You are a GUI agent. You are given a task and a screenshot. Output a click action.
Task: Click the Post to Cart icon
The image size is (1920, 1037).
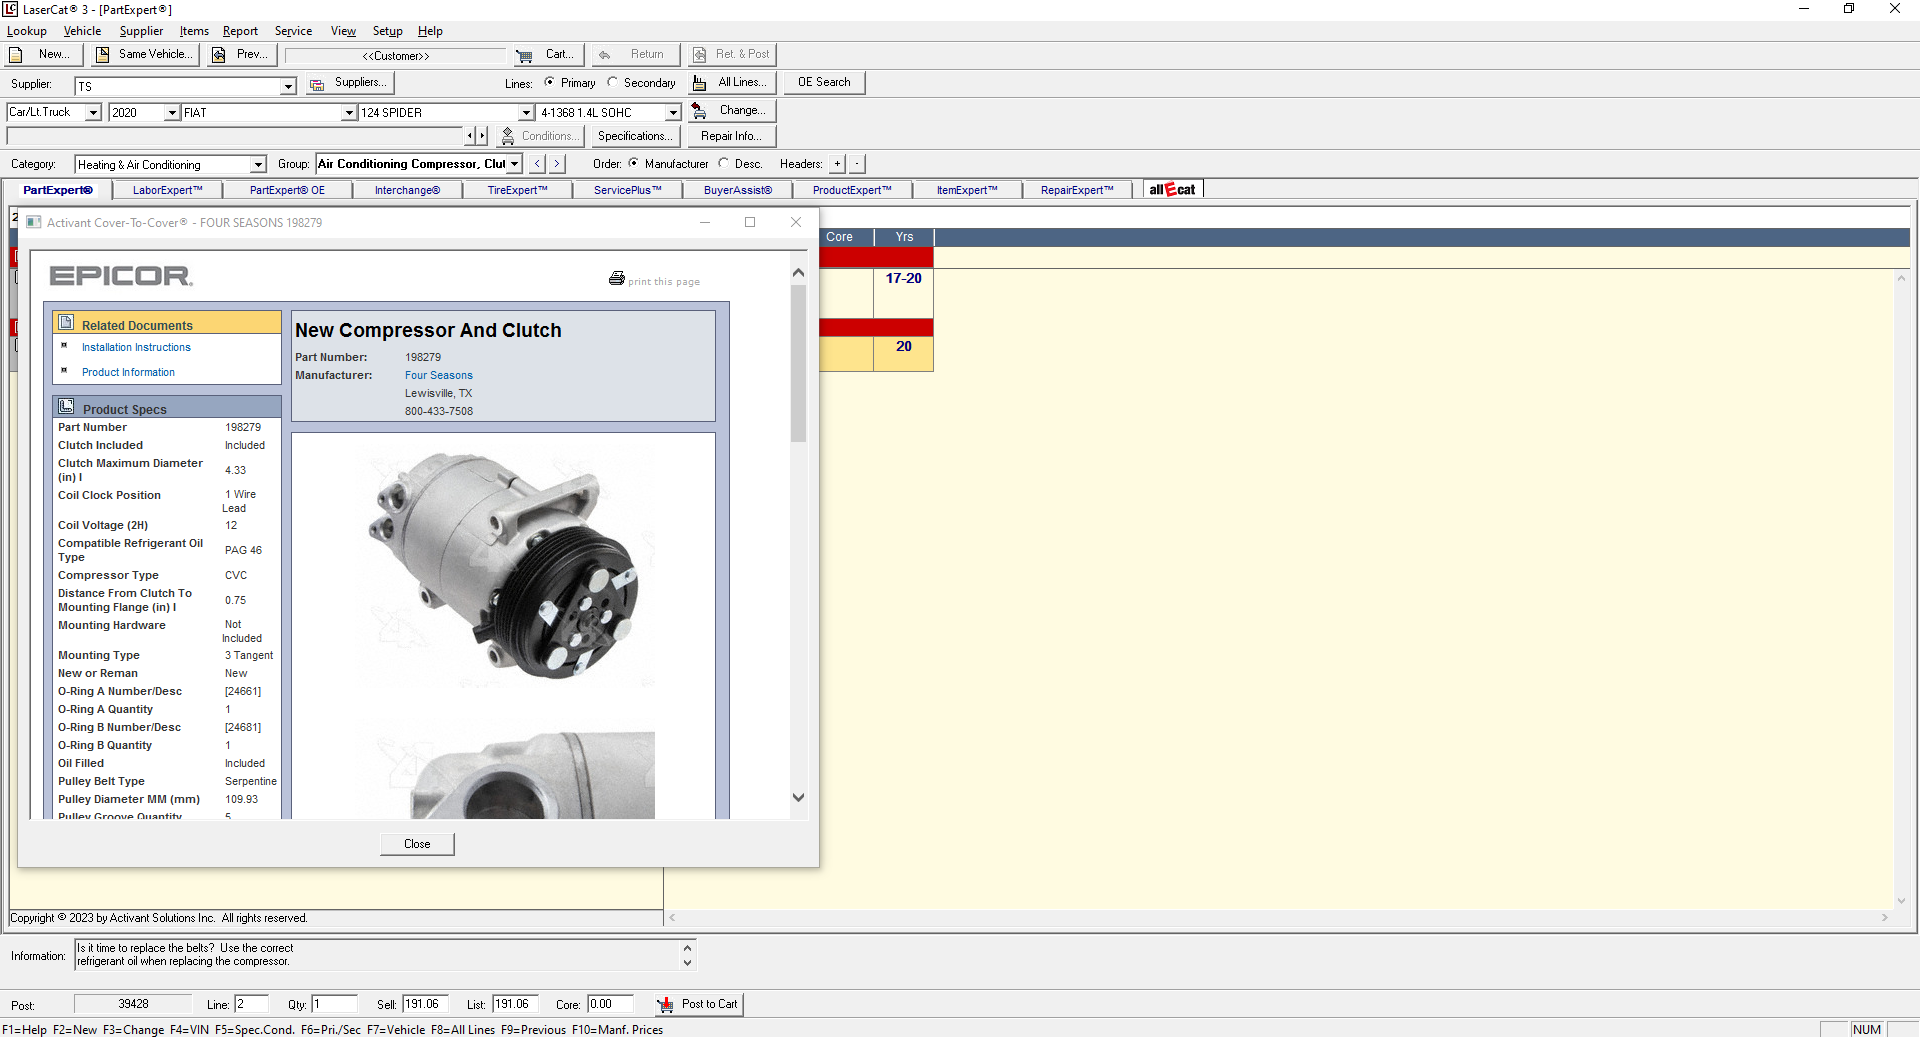(666, 1004)
